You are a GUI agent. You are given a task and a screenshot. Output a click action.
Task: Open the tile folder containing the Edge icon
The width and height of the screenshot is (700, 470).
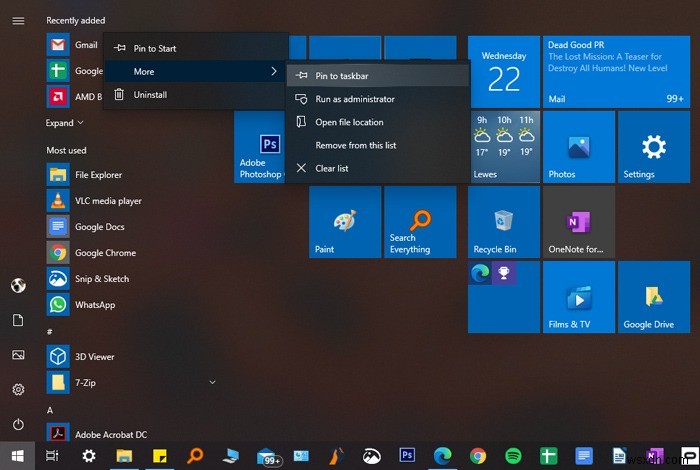pyautogui.click(x=504, y=297)
